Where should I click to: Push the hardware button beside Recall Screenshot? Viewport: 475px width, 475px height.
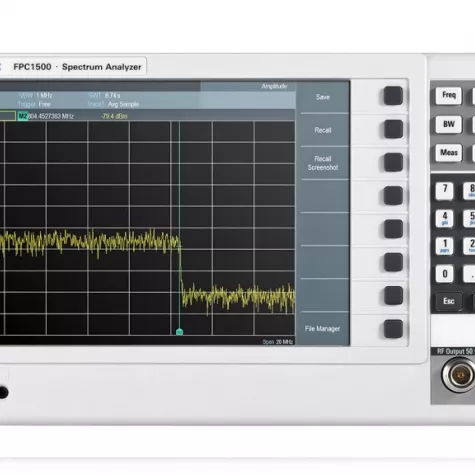point(393,162)
